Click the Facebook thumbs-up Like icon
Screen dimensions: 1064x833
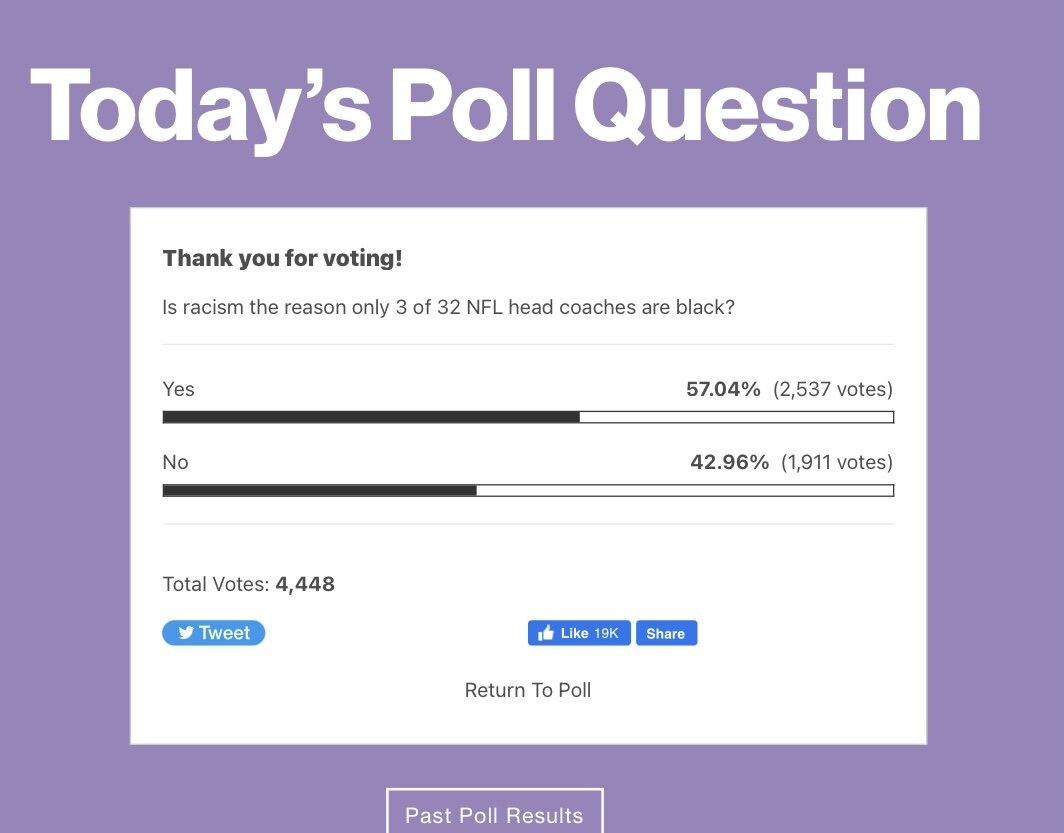coord(546,633)
